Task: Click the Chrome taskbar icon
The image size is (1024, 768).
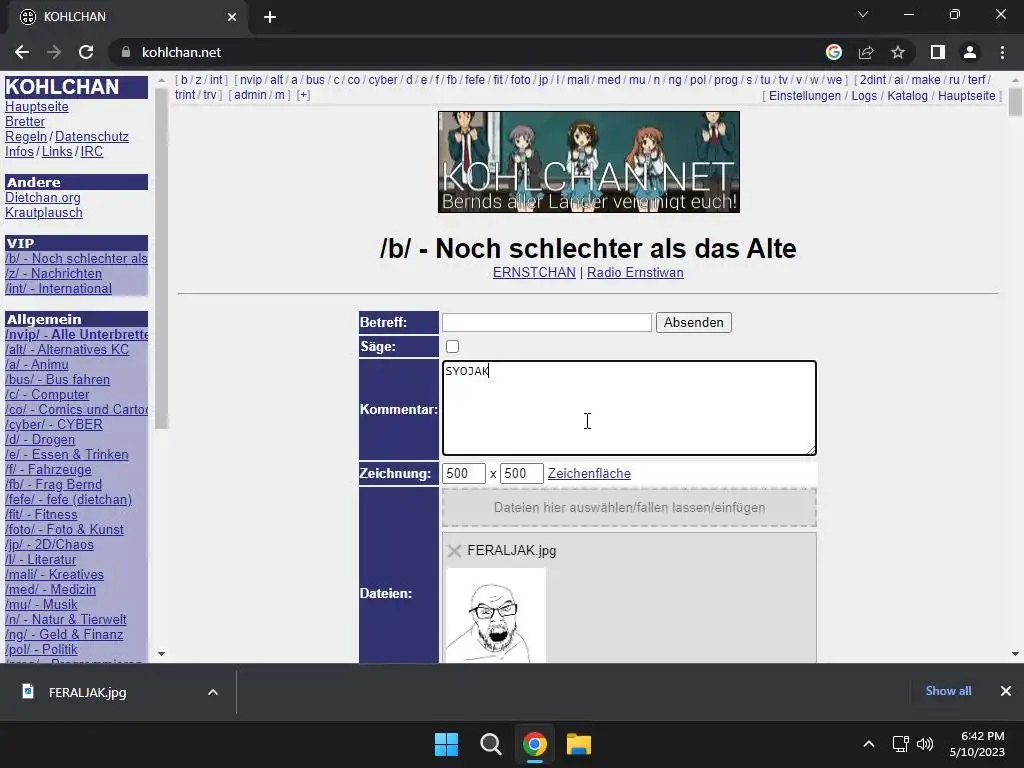Action: (x=535, y=744)
